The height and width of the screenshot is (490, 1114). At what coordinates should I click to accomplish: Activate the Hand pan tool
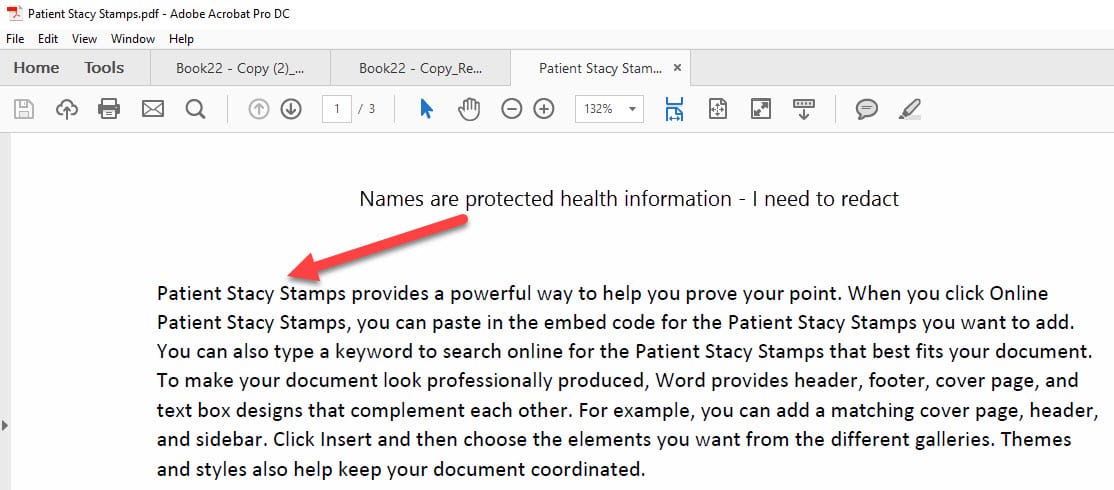tap(469, 109)
